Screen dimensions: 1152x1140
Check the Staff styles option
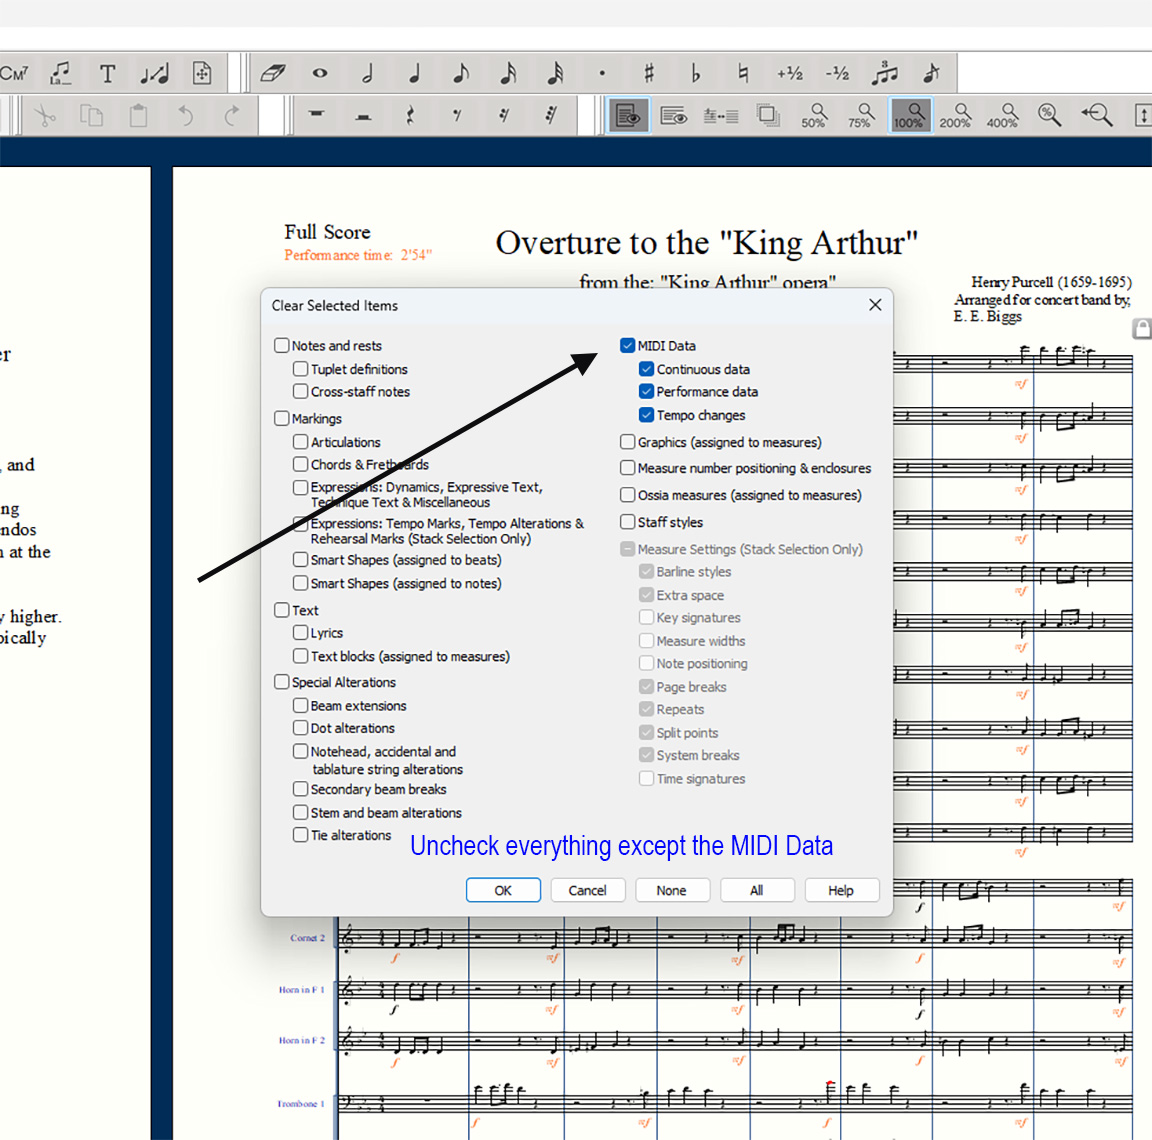tap(628, 522)
